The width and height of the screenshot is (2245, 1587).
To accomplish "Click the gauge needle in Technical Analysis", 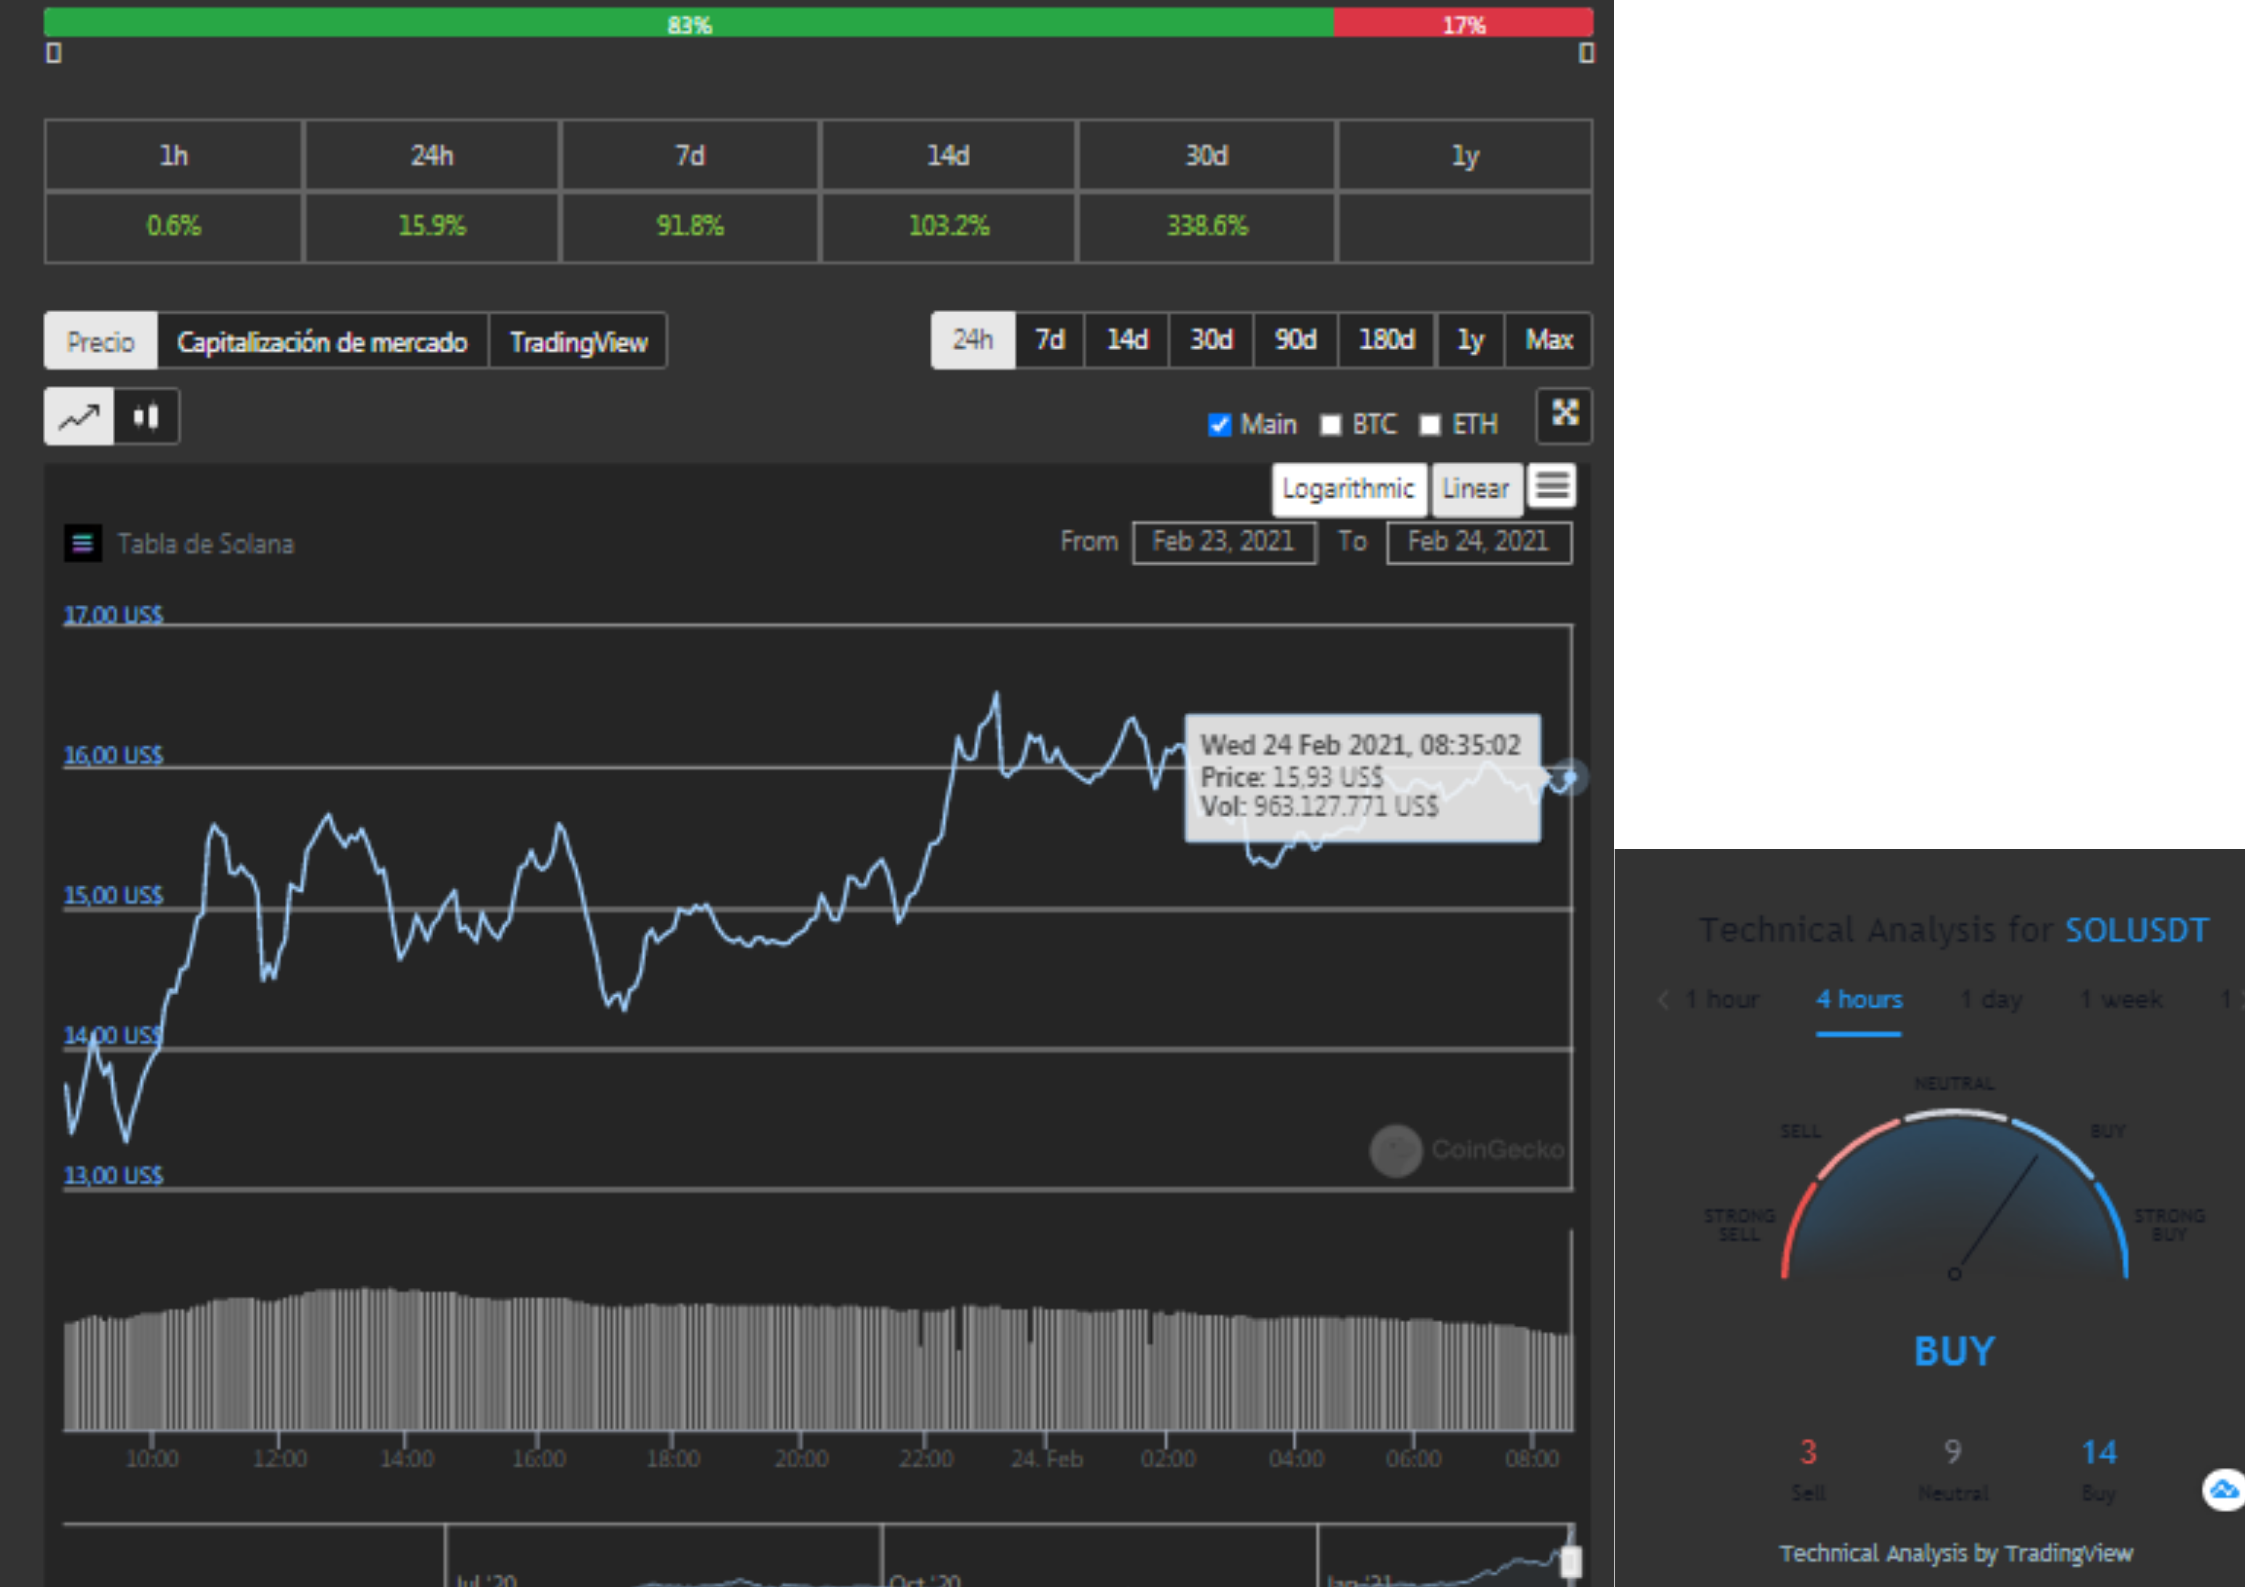I will 1995,1216.
